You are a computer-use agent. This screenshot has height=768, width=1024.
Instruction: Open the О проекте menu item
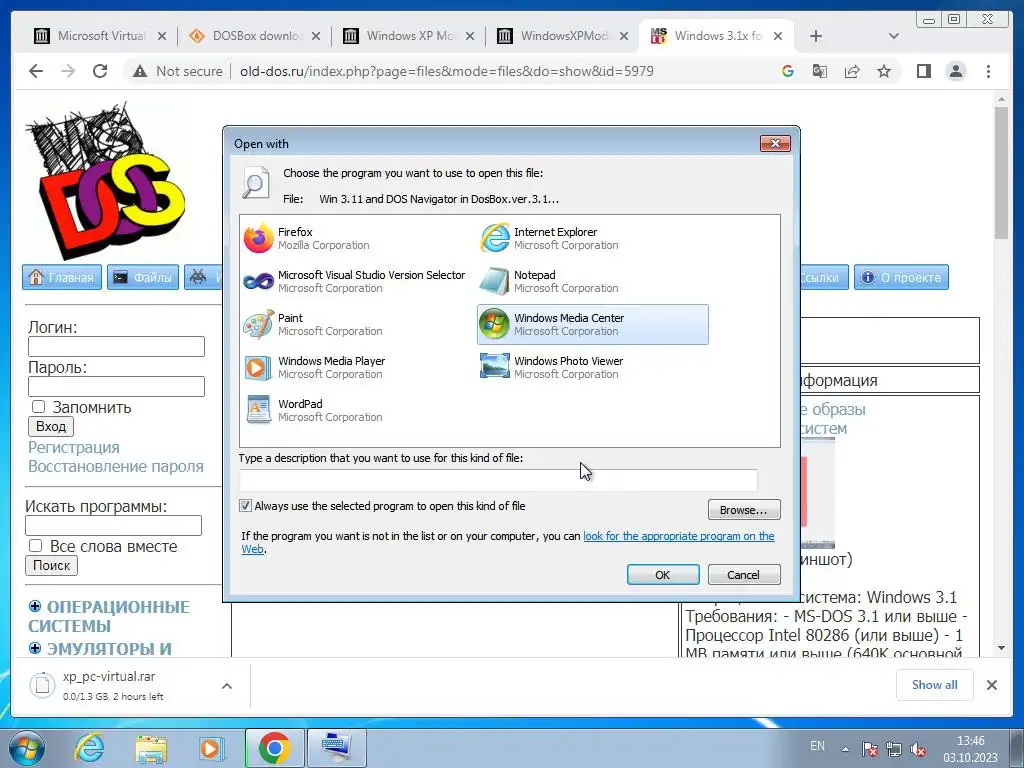(901, 278)
